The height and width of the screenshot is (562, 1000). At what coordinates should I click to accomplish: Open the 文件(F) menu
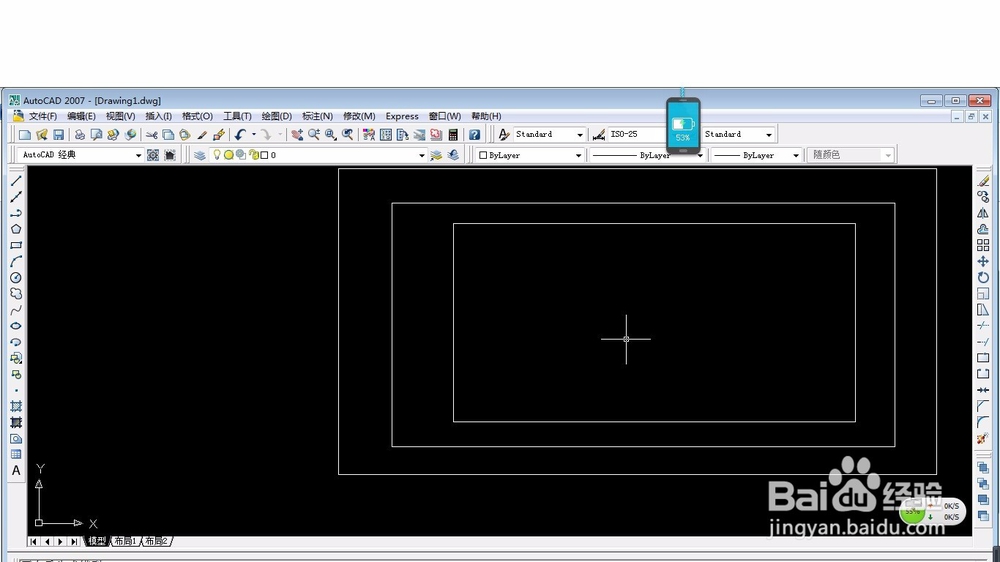point(43,116)
